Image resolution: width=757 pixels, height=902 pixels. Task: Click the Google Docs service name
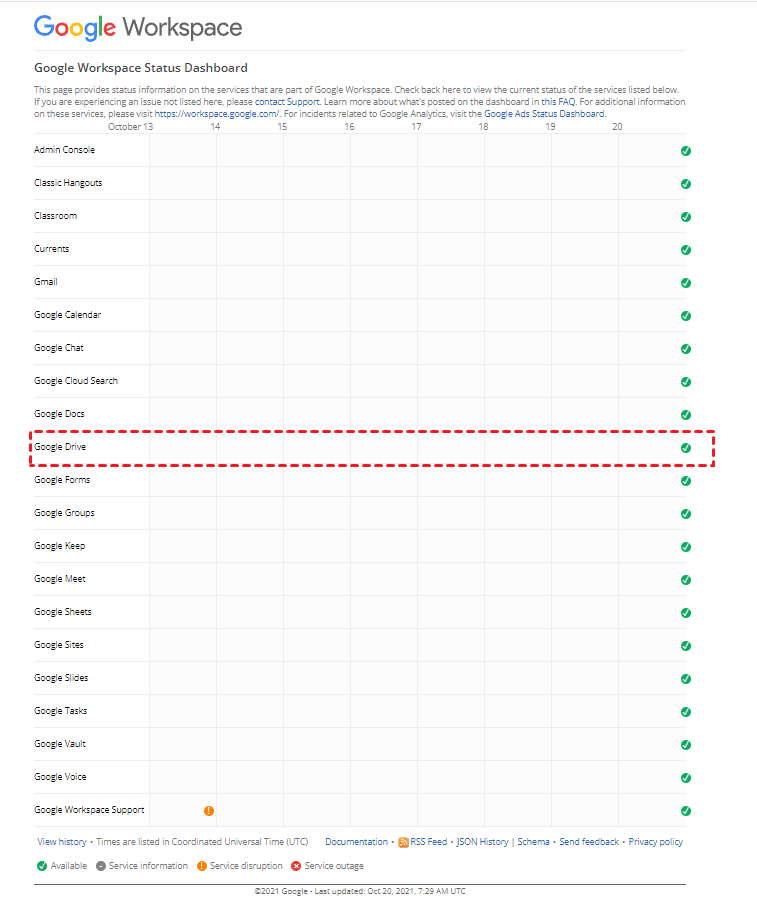point(59,414)
